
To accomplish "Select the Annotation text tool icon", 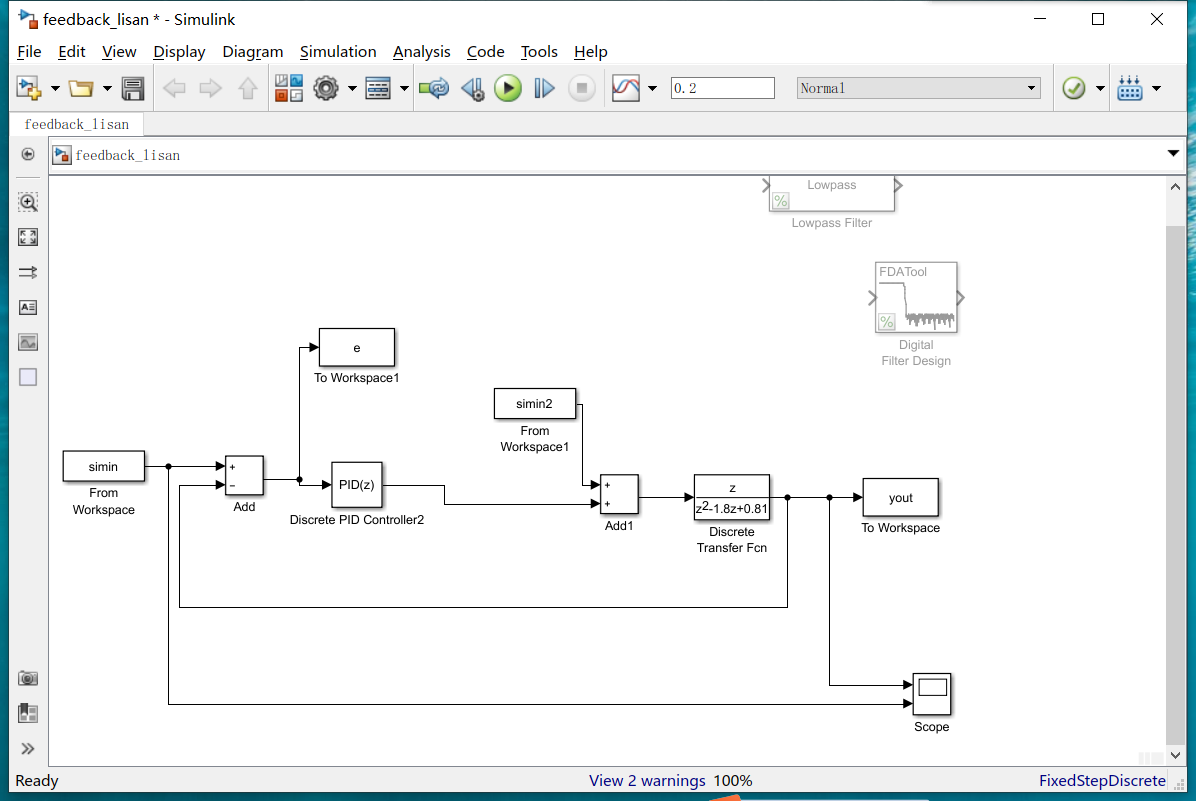I will pos(28,307).
